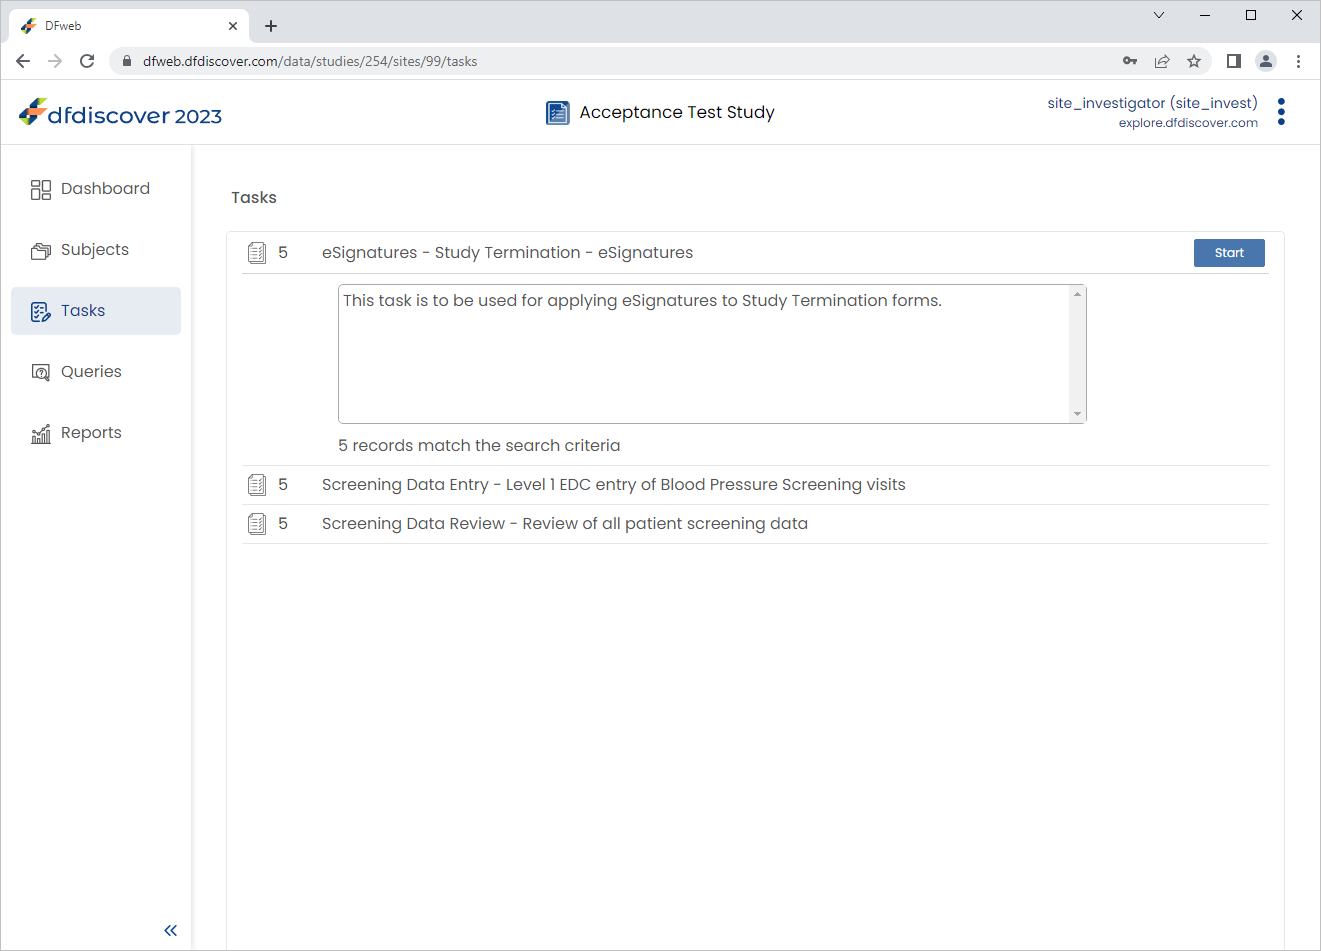Click the Acceptance Test Study icon
The width and height of the screenshot is (1321, 951).
pyautogui.click(x=557, y=113)
